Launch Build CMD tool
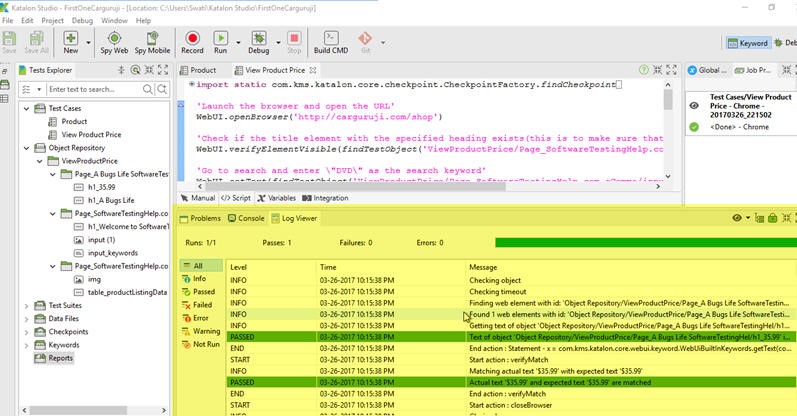 pos(331,42)
